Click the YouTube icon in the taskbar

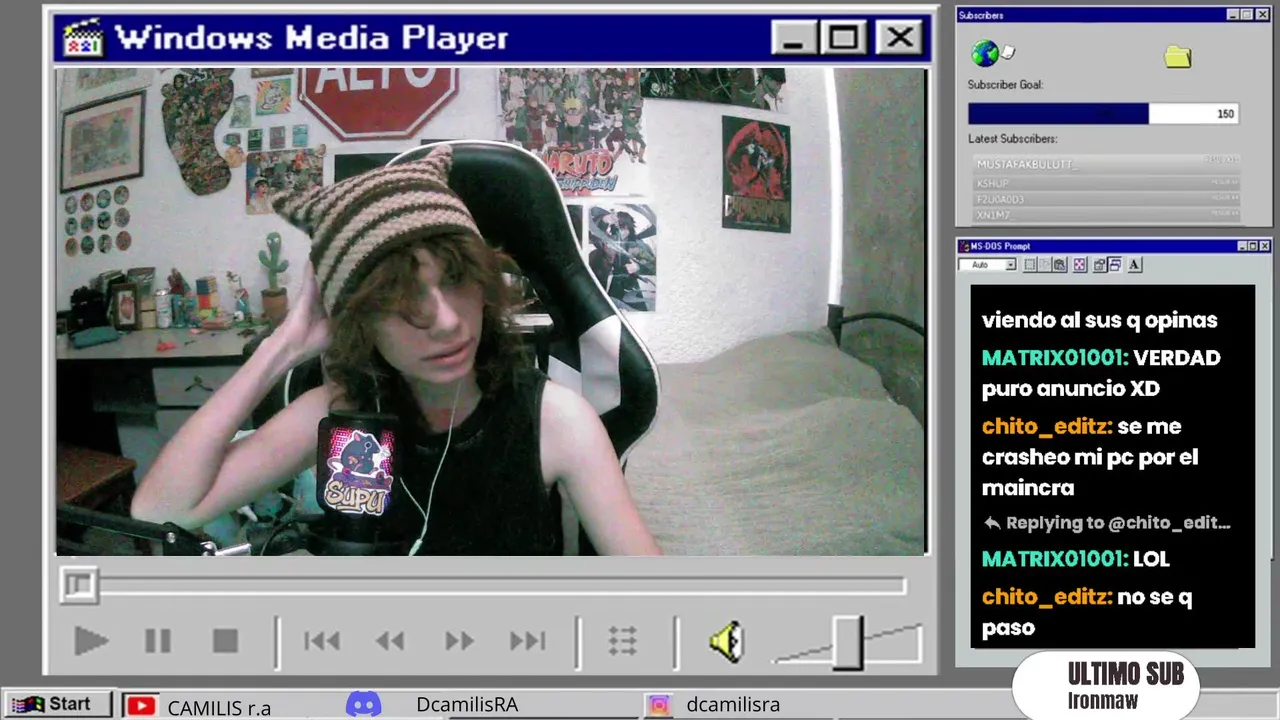coord(141,706)
